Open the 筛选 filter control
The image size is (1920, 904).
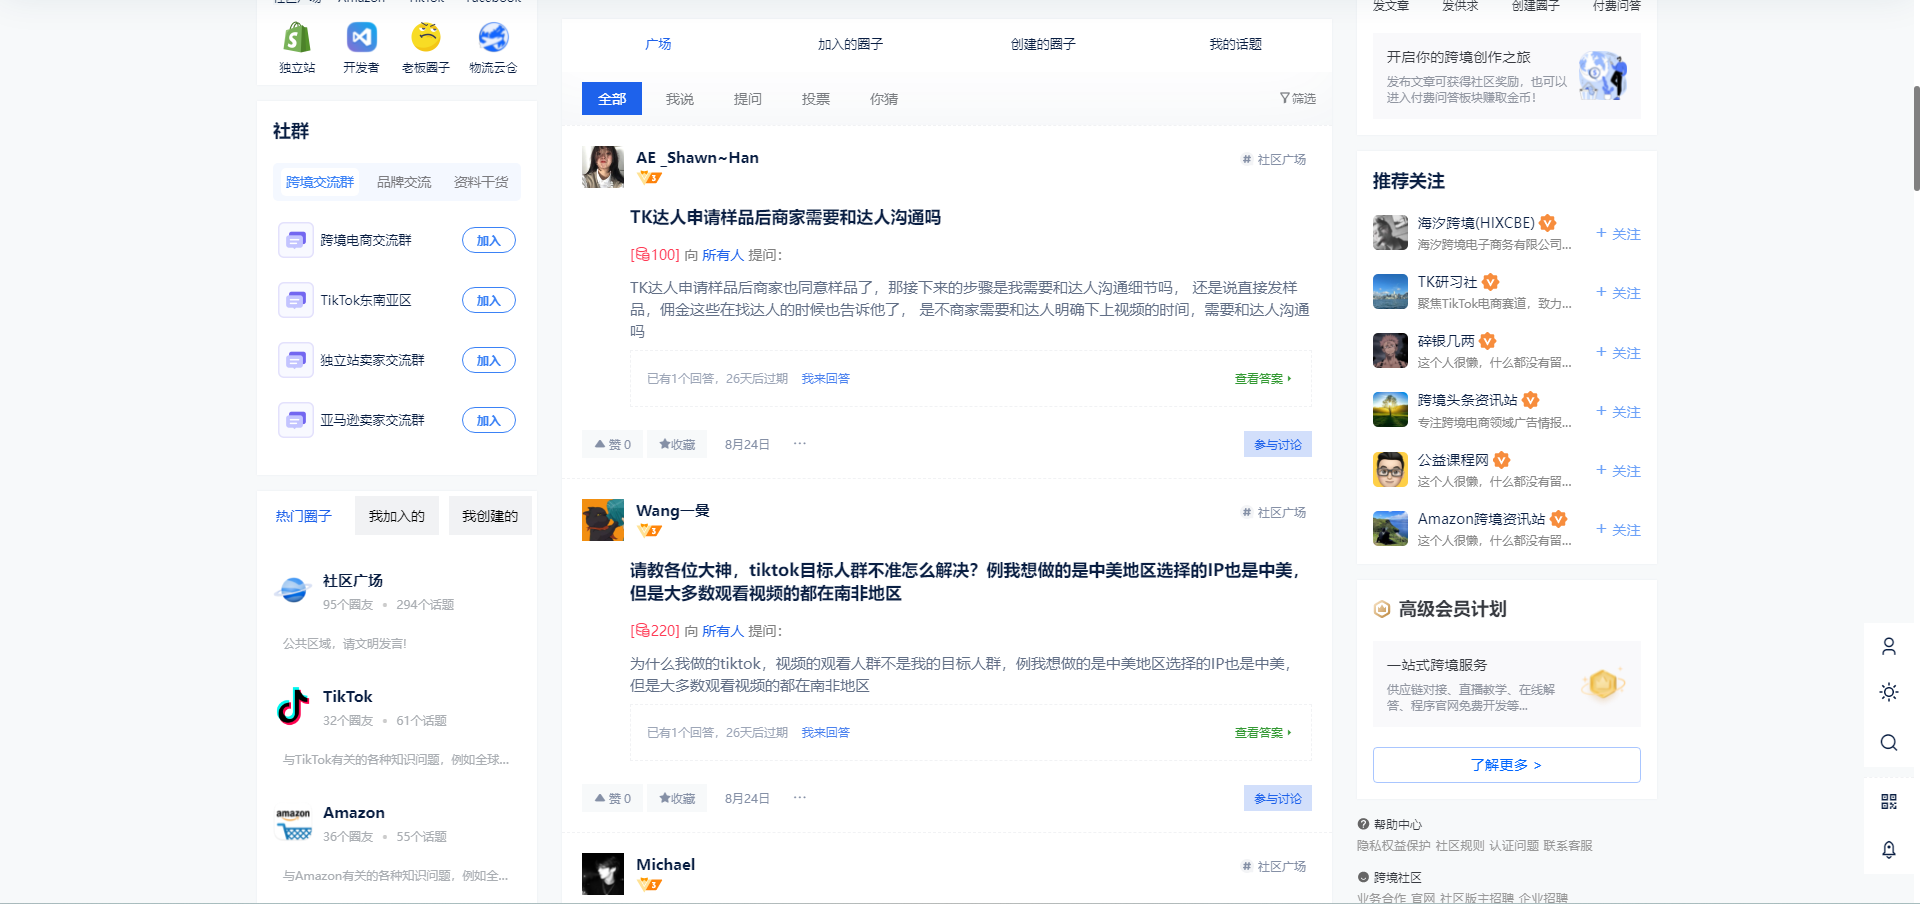[1298, 98]
